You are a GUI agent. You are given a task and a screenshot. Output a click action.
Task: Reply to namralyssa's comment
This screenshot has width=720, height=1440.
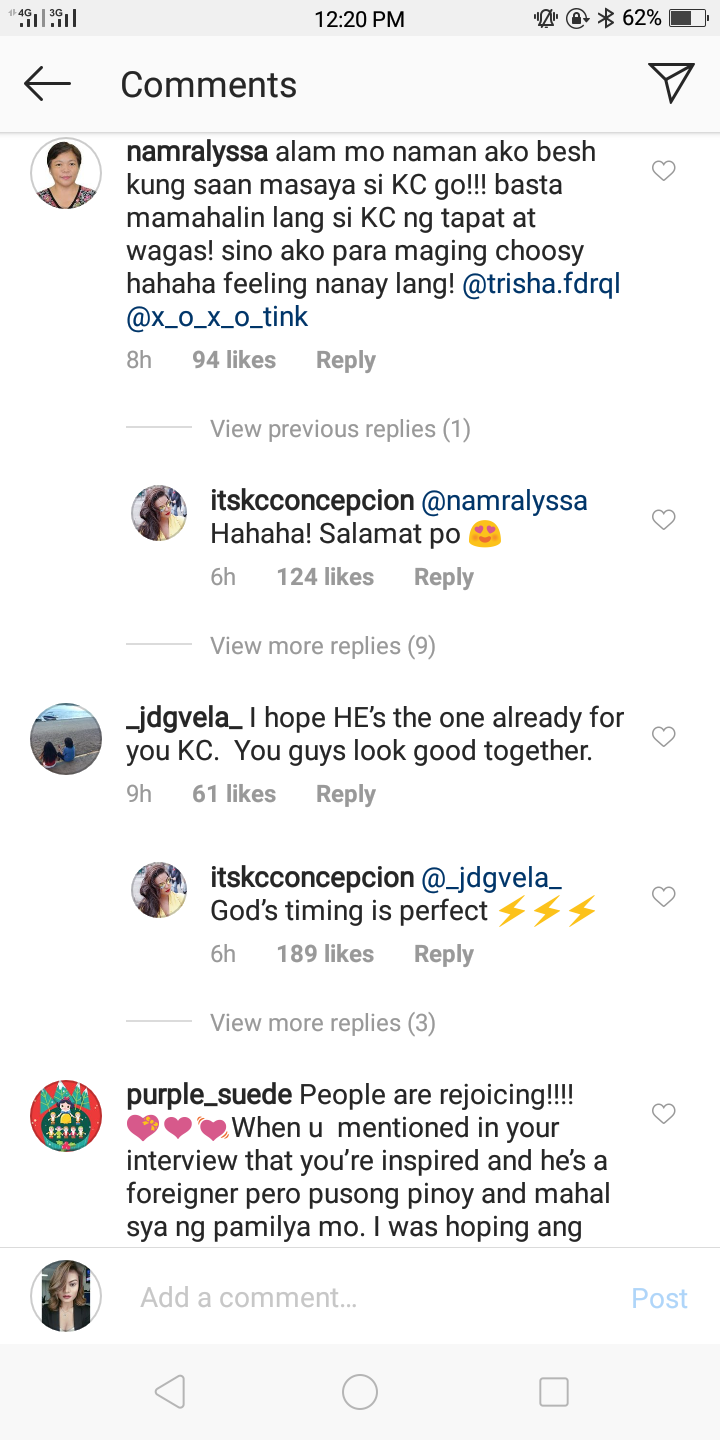pyautogui.click(x=345, y=360)
